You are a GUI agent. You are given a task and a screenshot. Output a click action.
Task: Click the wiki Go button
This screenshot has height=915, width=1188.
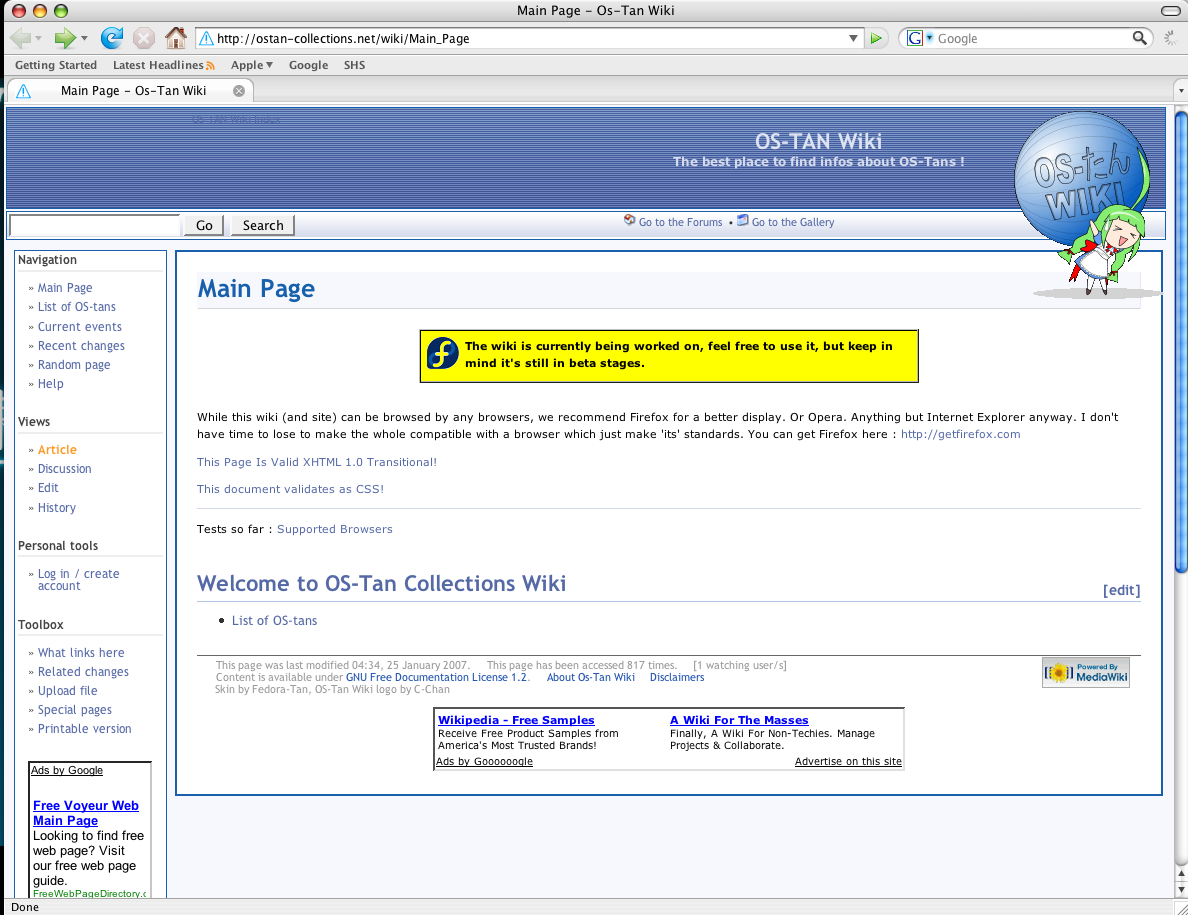(x=204, y=225)
